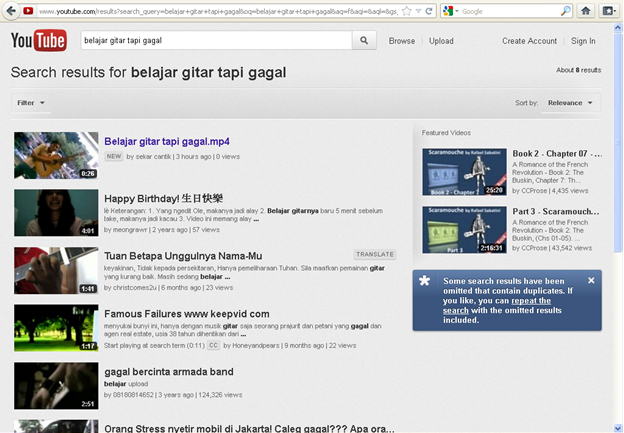Screen dimensions: 624x433
Task: Click the browser address bar URL
Action: click(218, 12)
